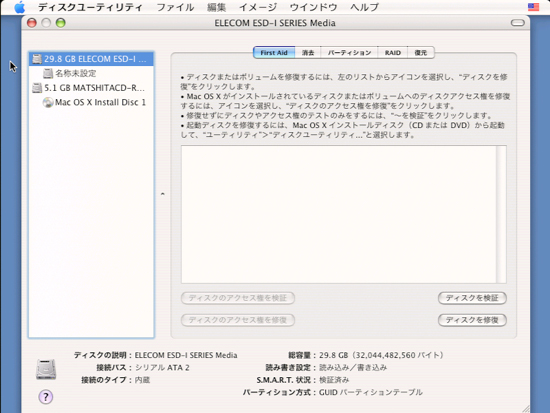550x413 pixels.
Task: Click the 検証済み S.M.A.R.T. status value
Action: tap(334, 380)
